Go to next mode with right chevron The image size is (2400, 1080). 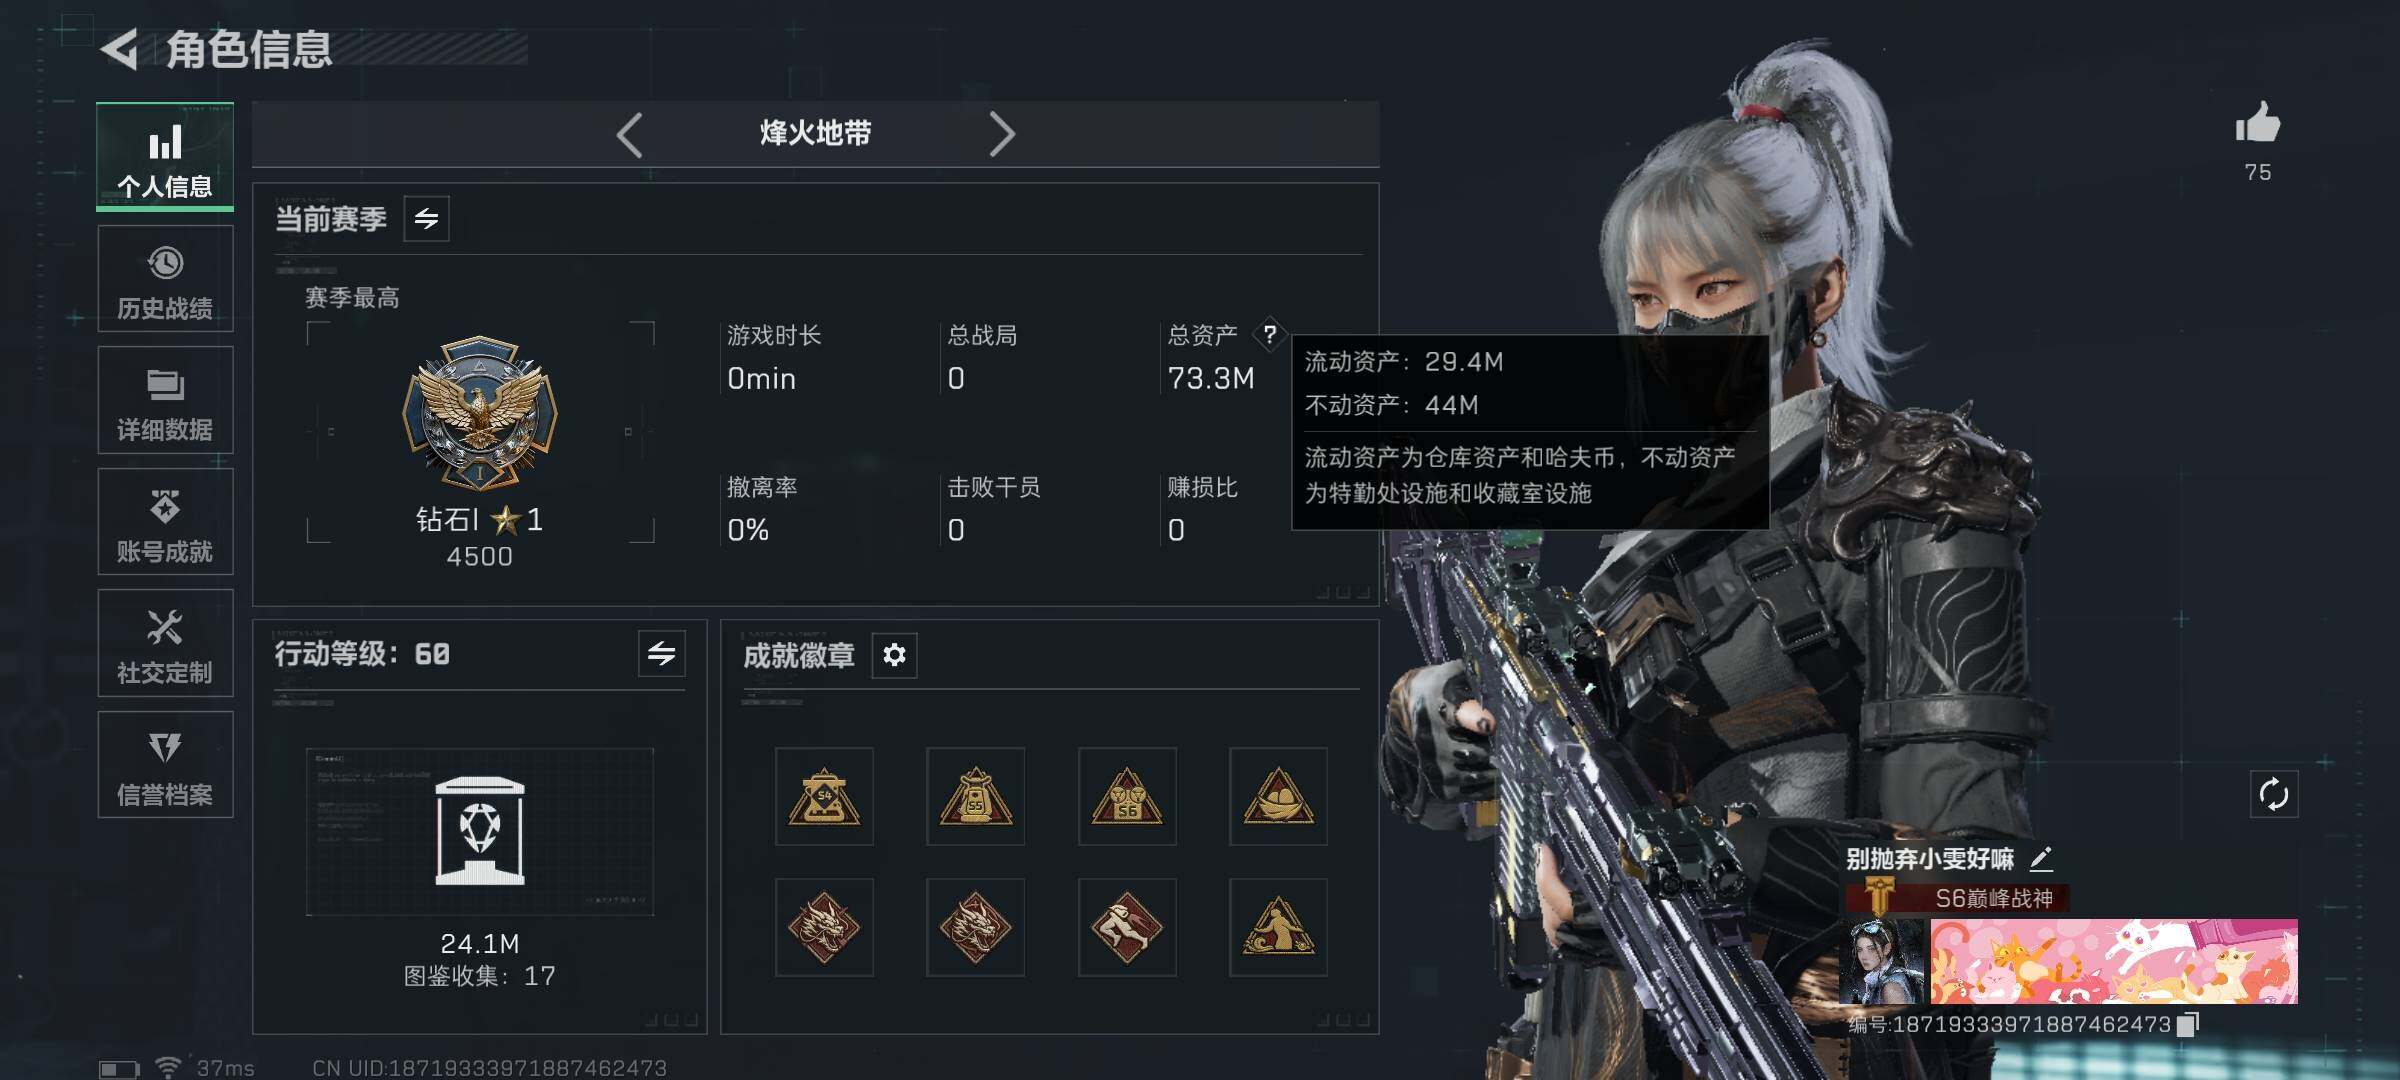1002,134
